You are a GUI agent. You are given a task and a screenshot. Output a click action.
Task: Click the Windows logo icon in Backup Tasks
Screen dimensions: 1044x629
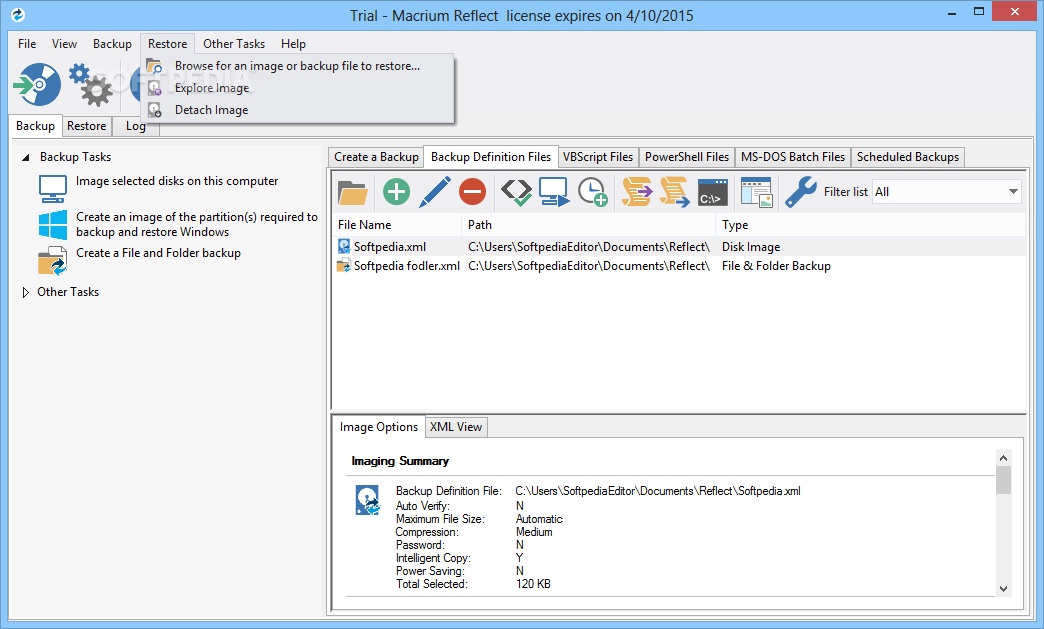[53, 225]
